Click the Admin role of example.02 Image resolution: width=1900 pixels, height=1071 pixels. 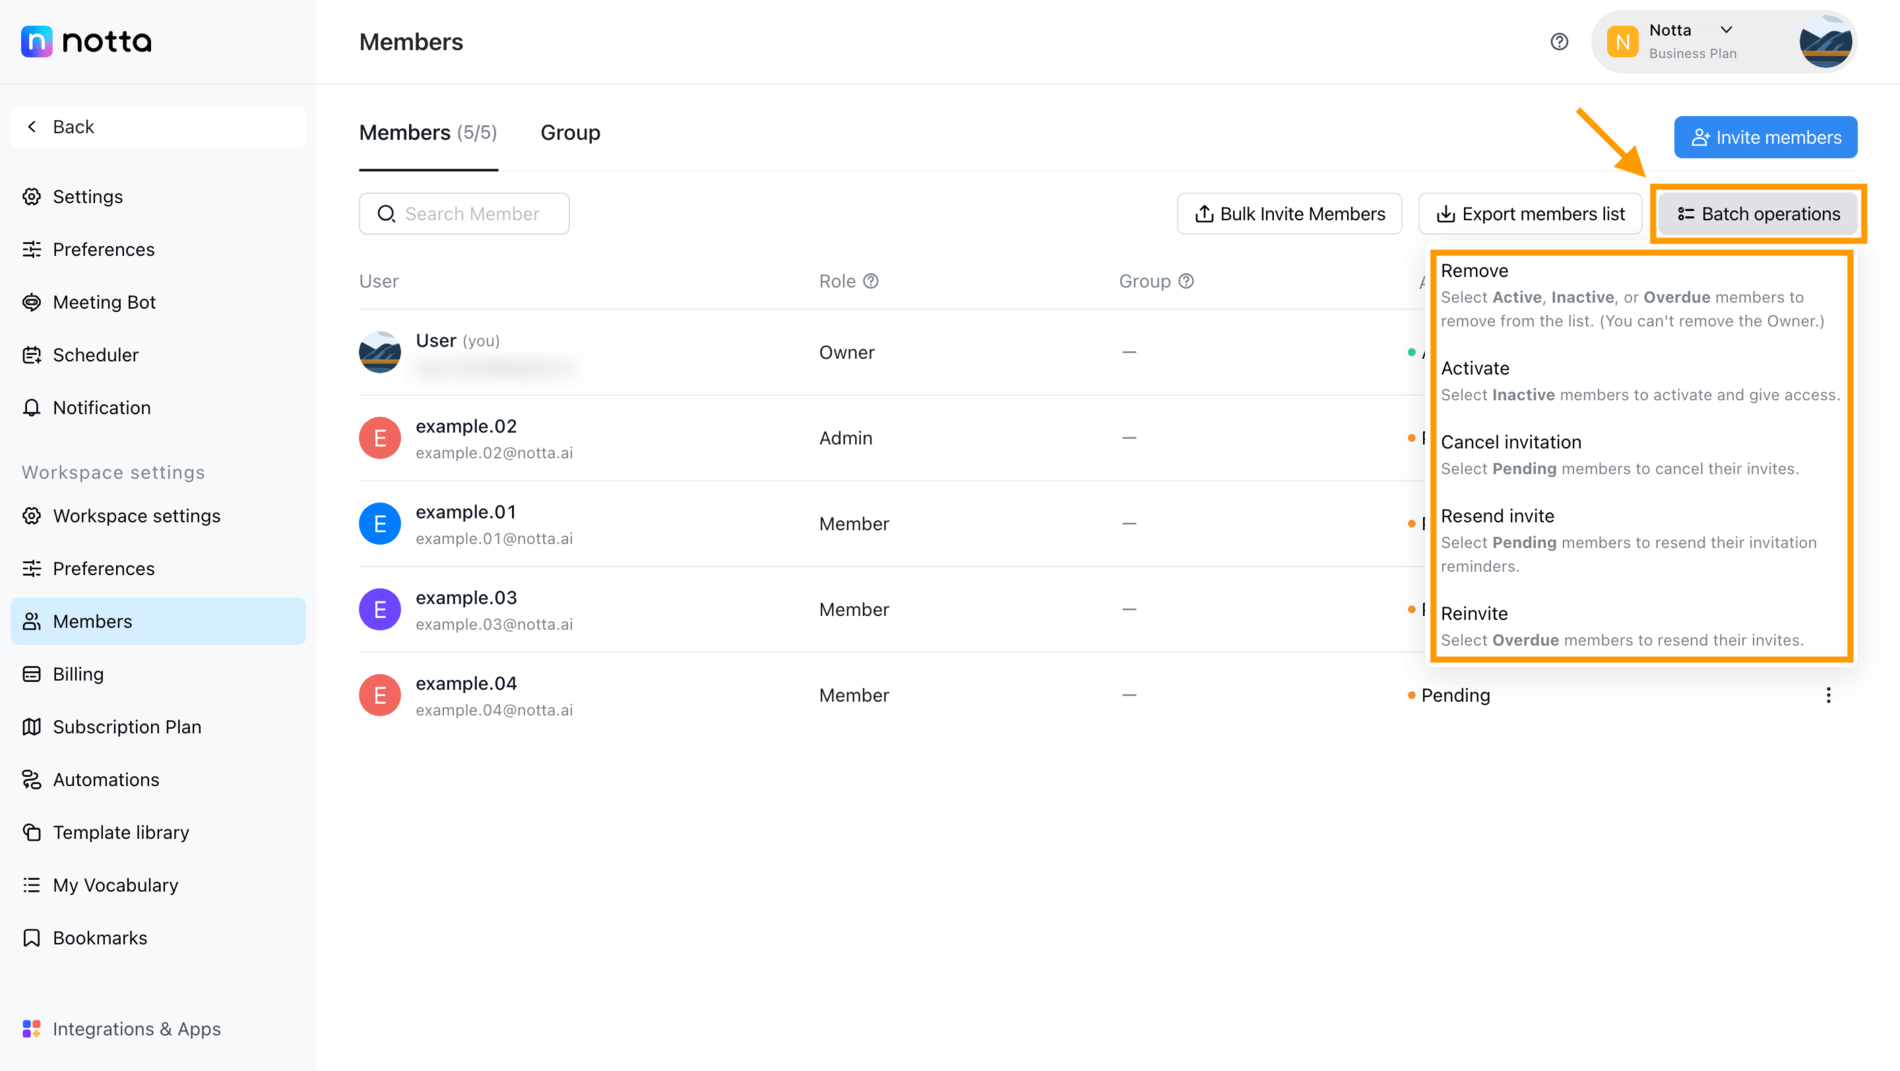[x=845, y=438]
